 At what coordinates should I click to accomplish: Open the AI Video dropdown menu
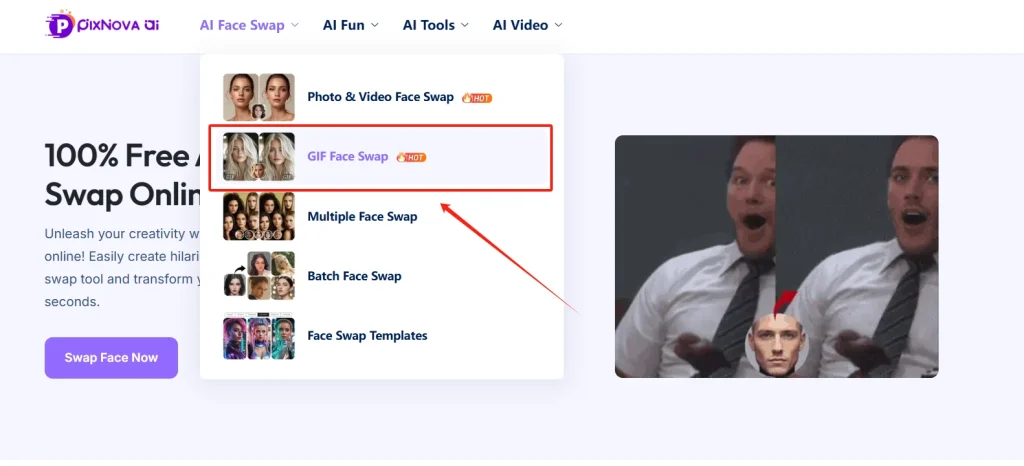click(x=527, y=25)
